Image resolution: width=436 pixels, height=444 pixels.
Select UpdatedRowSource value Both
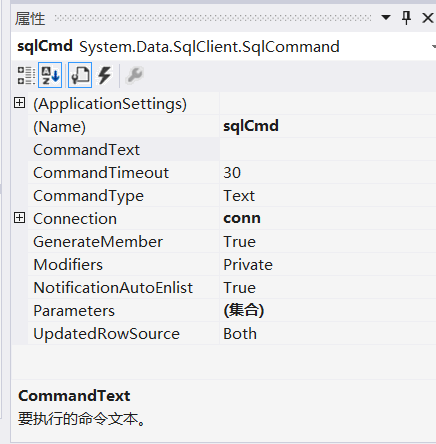(x=328, y=333)
